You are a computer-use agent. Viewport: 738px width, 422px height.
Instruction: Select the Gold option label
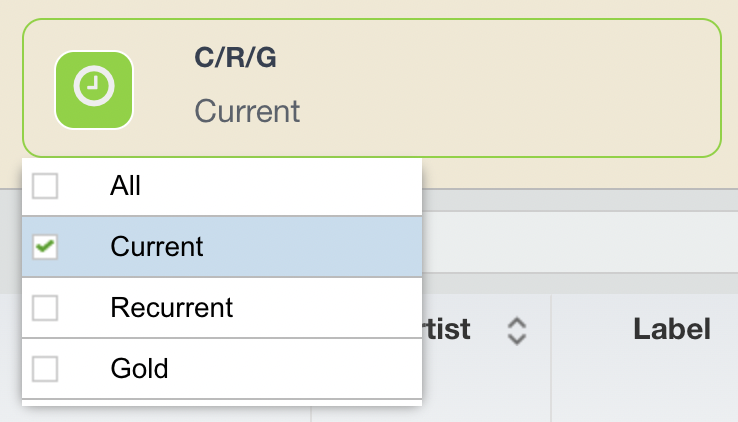tap(139, 368)
